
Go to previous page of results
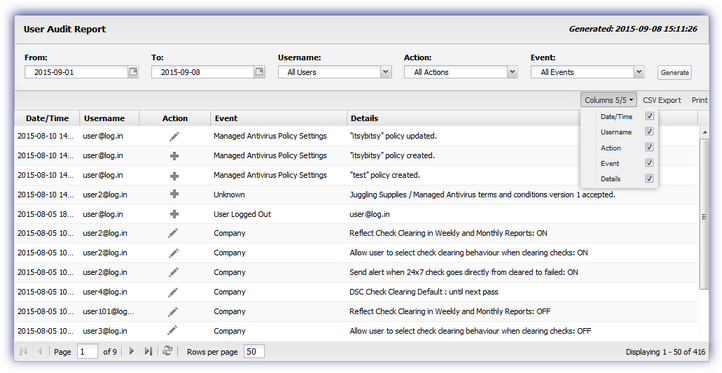click(40, 352)
